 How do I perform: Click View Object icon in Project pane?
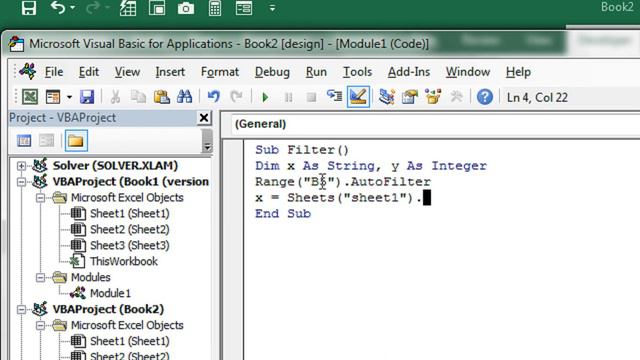(47, 141)
